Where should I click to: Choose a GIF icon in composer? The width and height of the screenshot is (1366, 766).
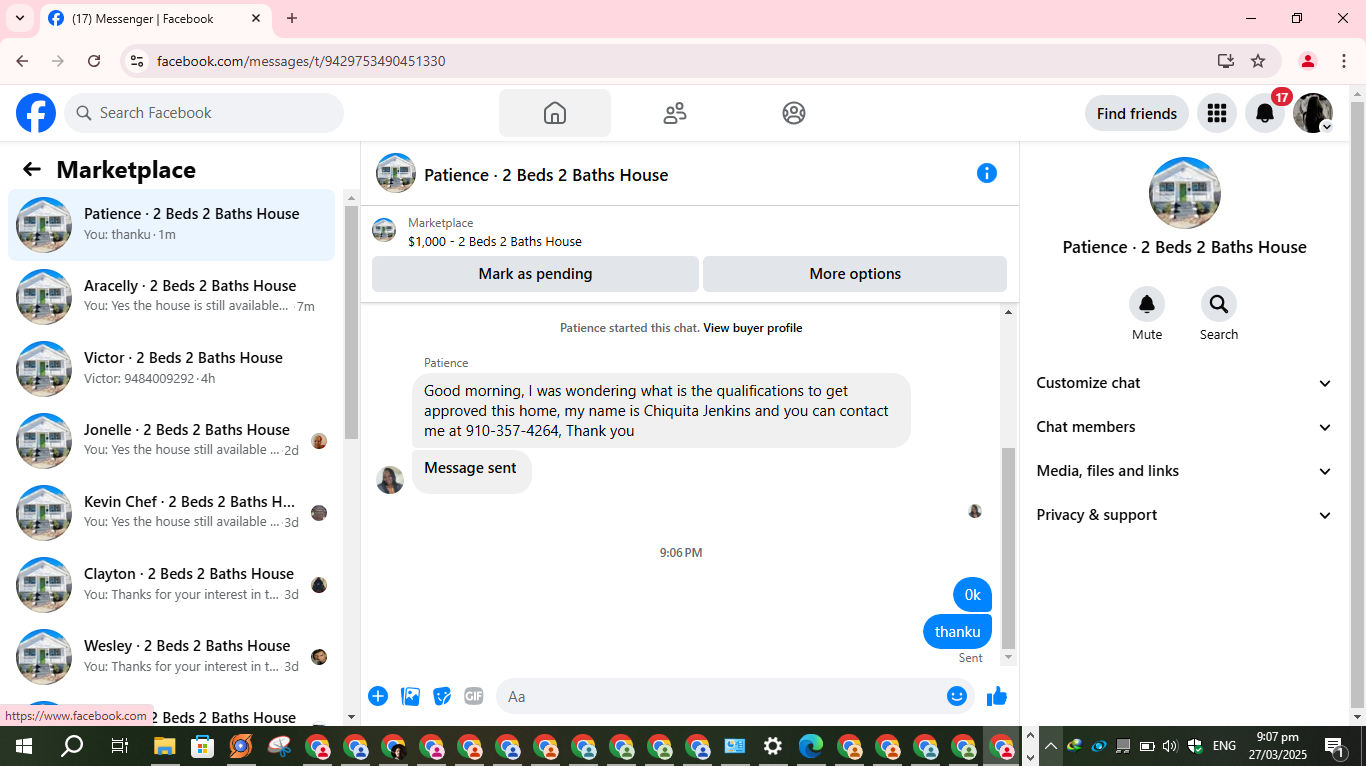pos(474,696)
